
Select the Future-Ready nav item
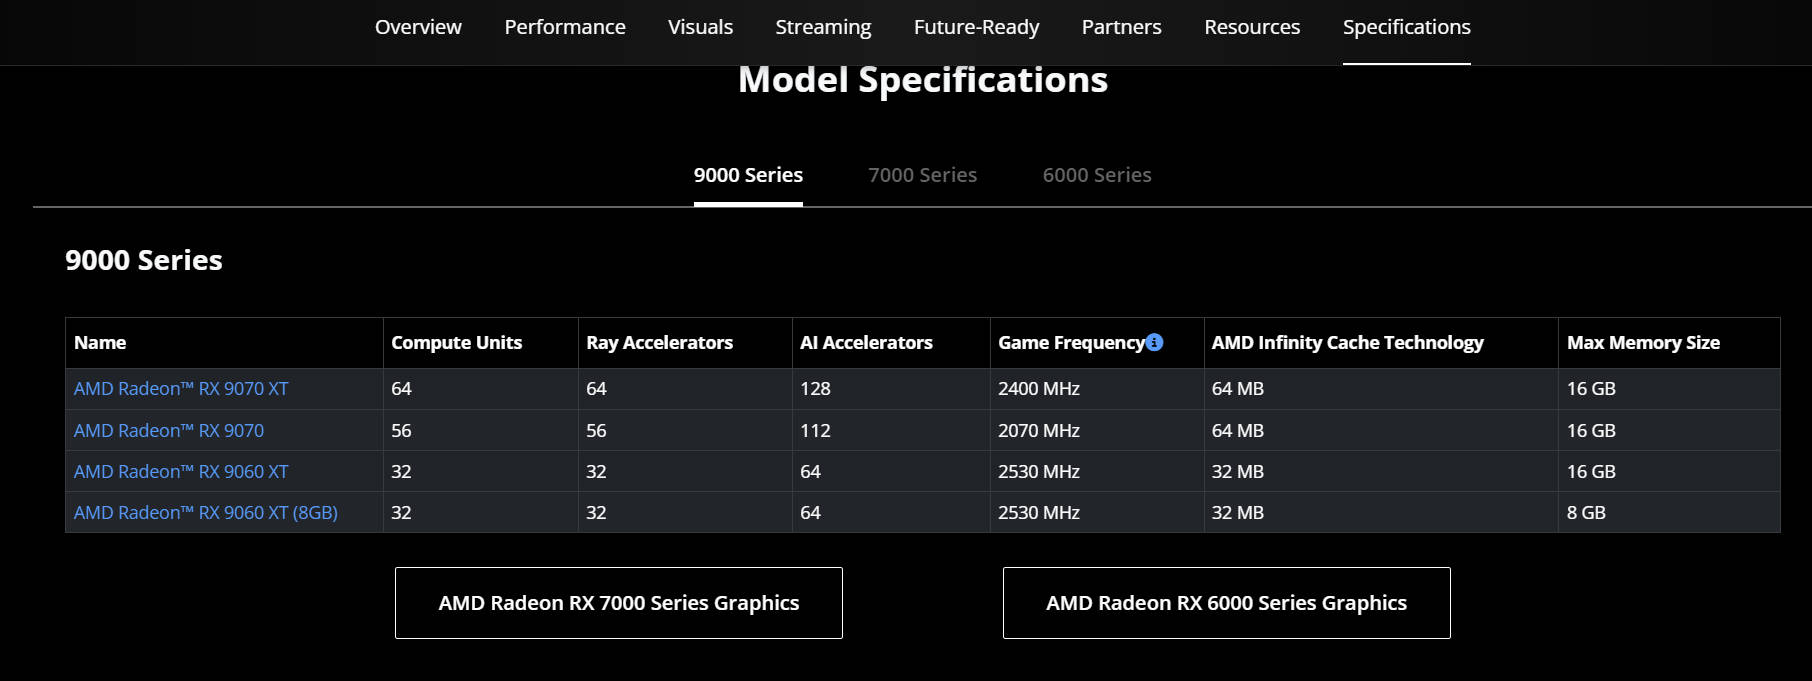(x=976, y=27)
